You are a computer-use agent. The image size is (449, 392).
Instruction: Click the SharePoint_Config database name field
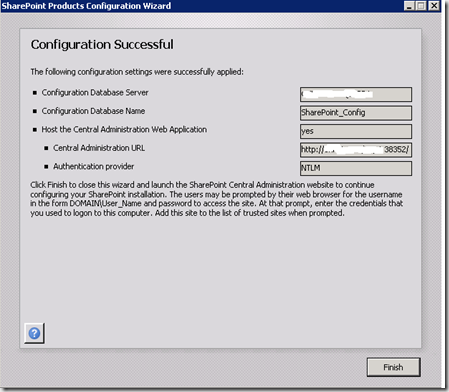pyautogui.click(x=356, y=113)
